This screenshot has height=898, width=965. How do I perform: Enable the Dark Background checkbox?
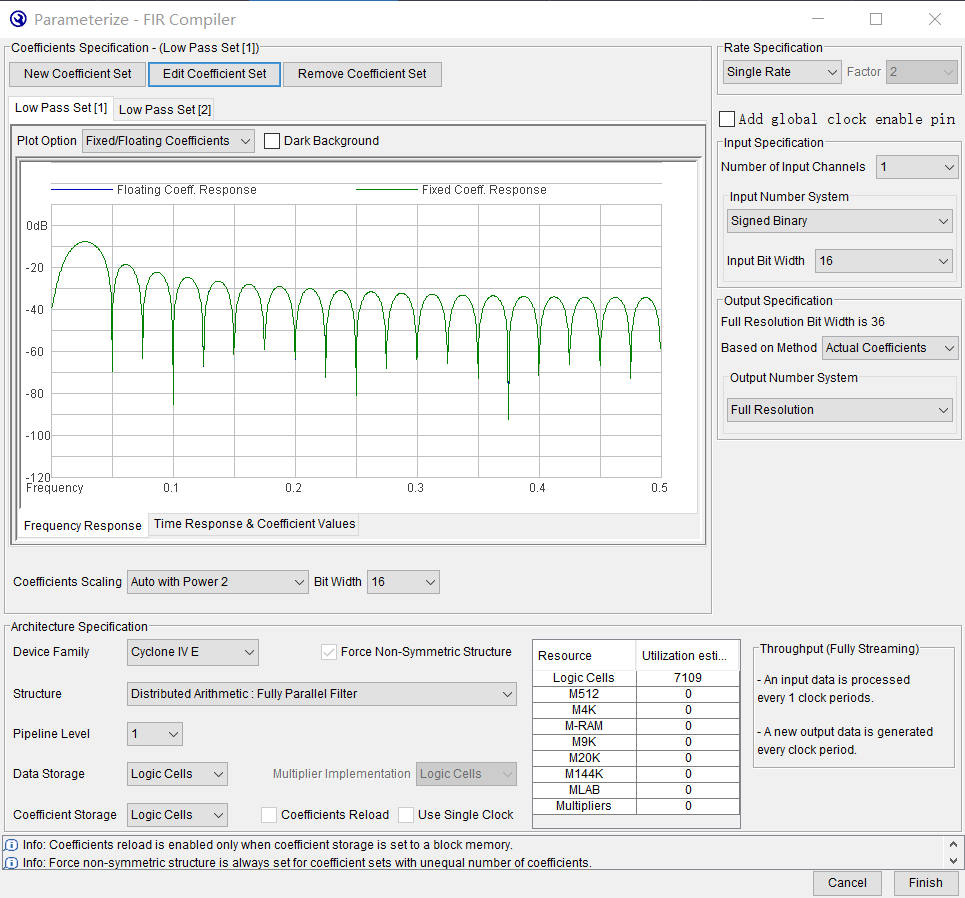[272, 141]
